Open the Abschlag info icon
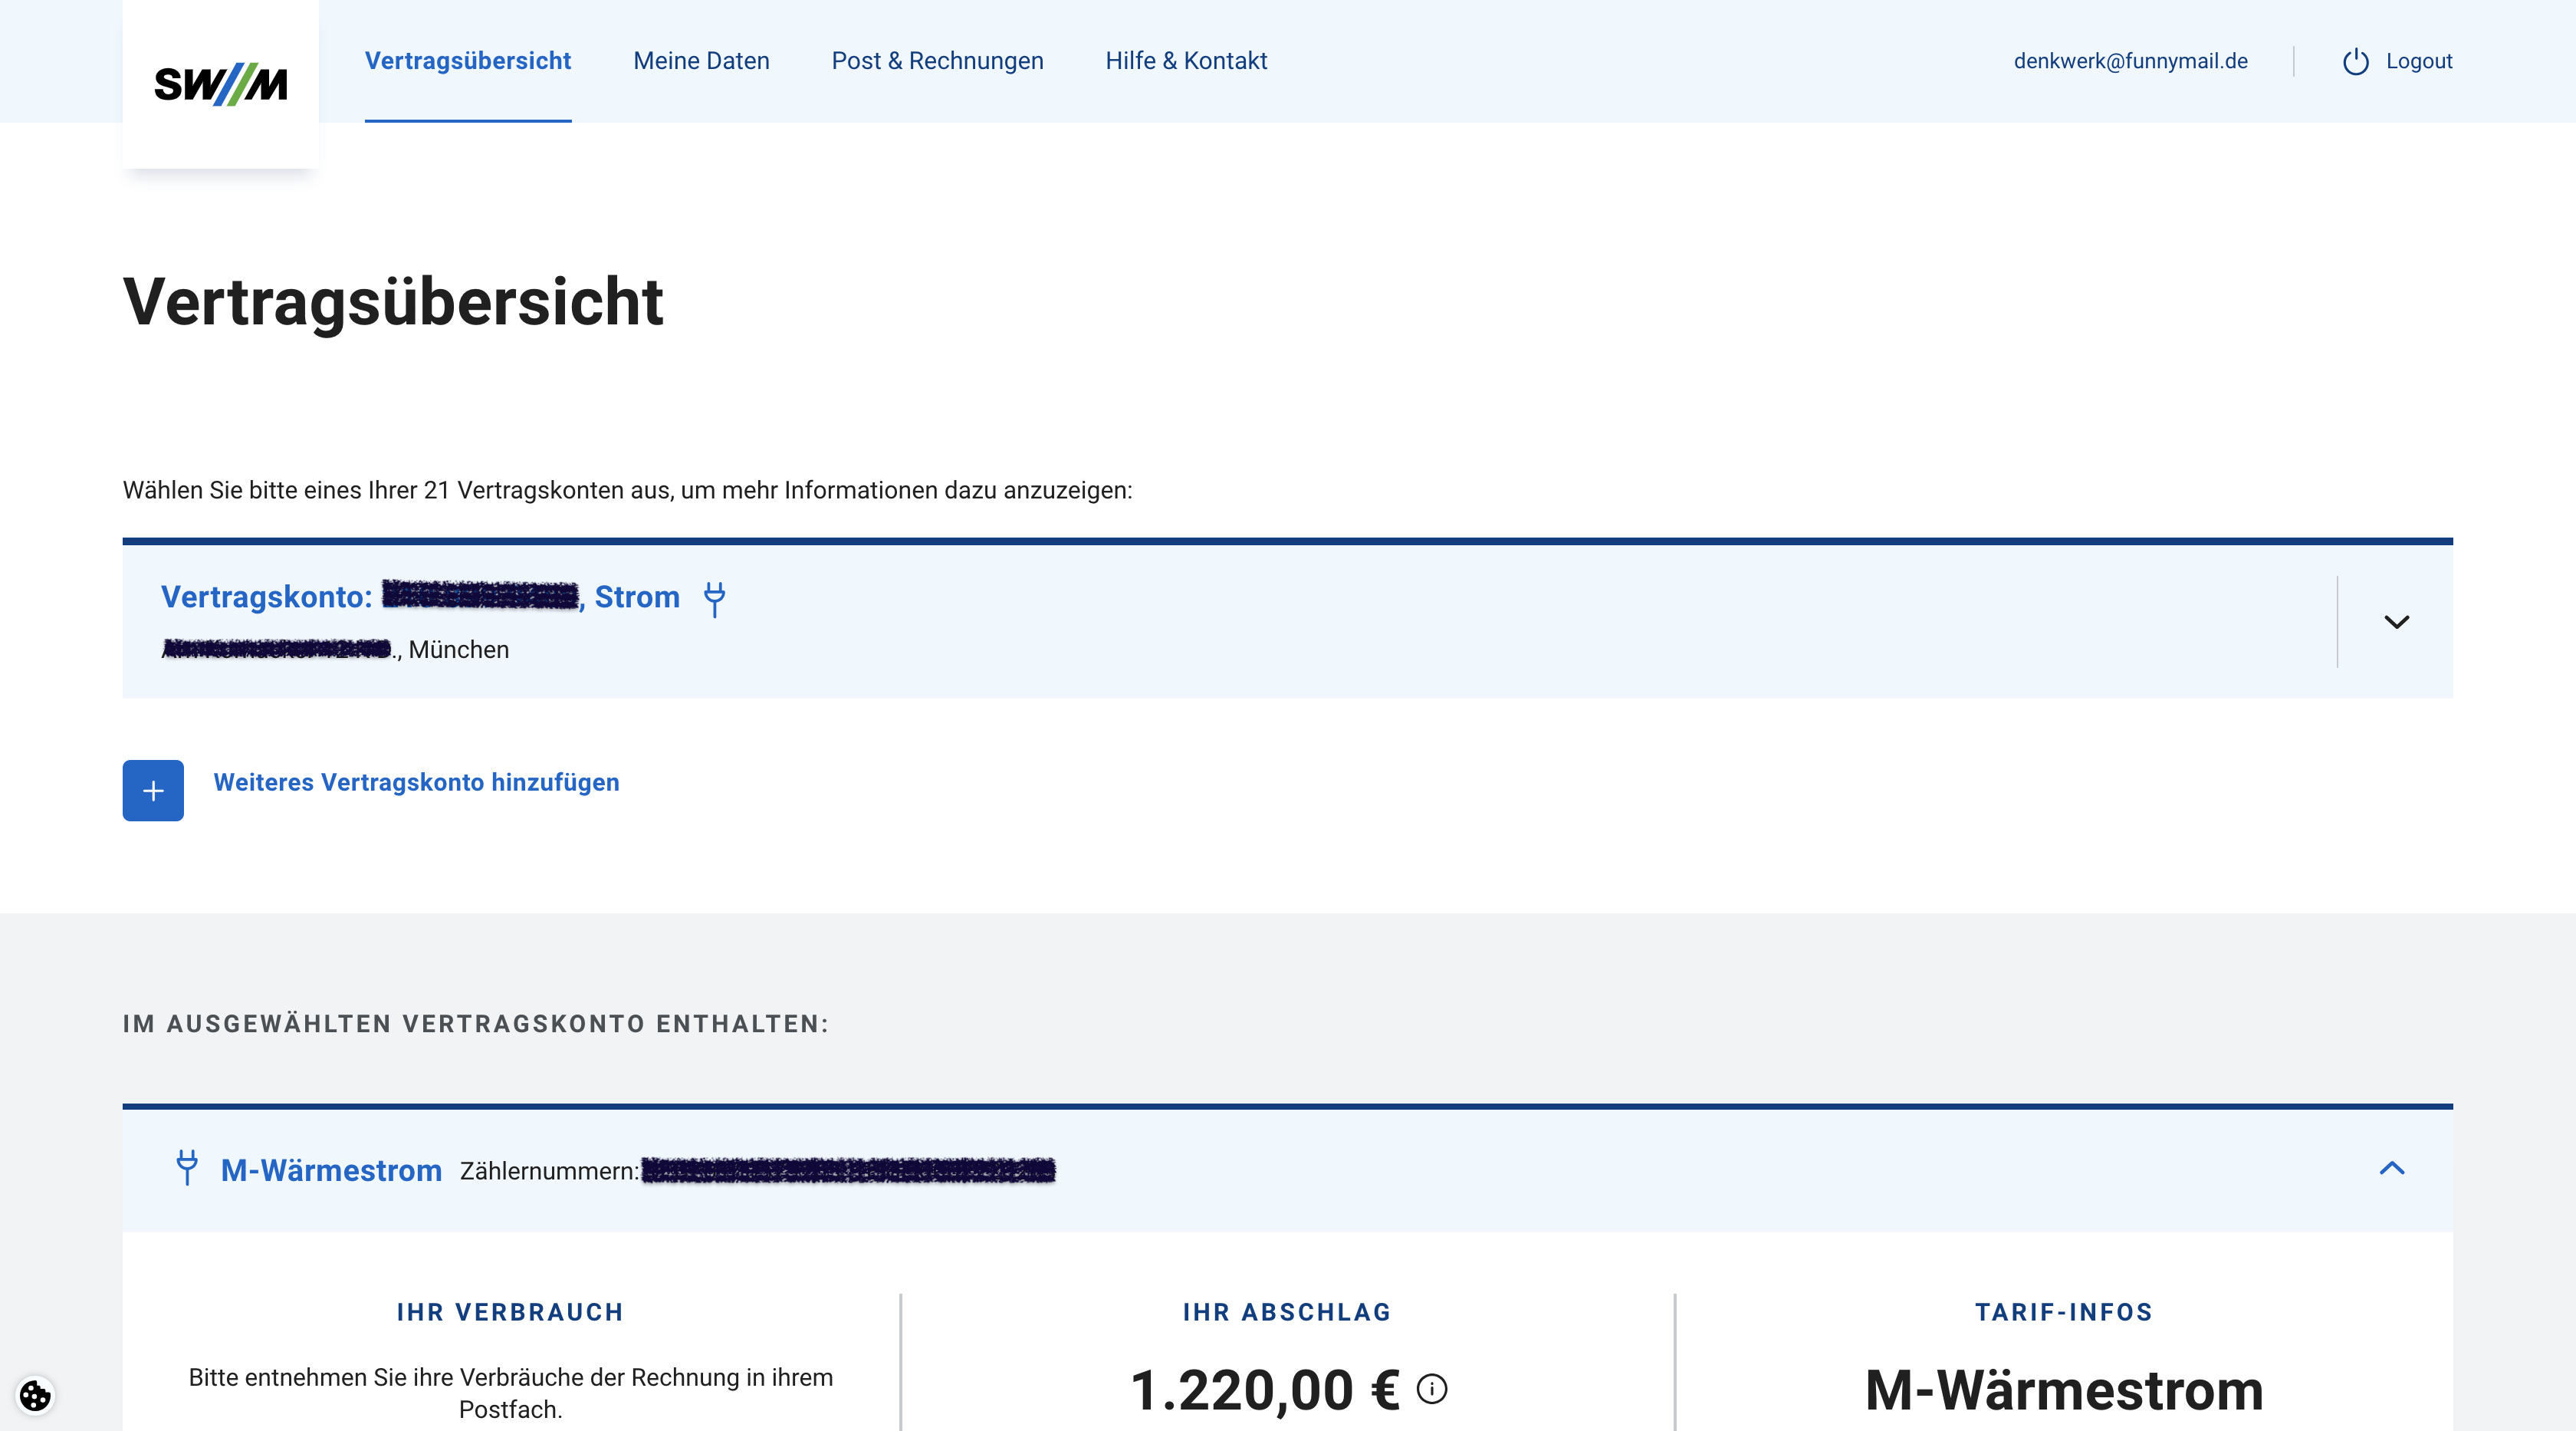The height and width of the screenshot is (1431, 2576). click(1431, 1389)
